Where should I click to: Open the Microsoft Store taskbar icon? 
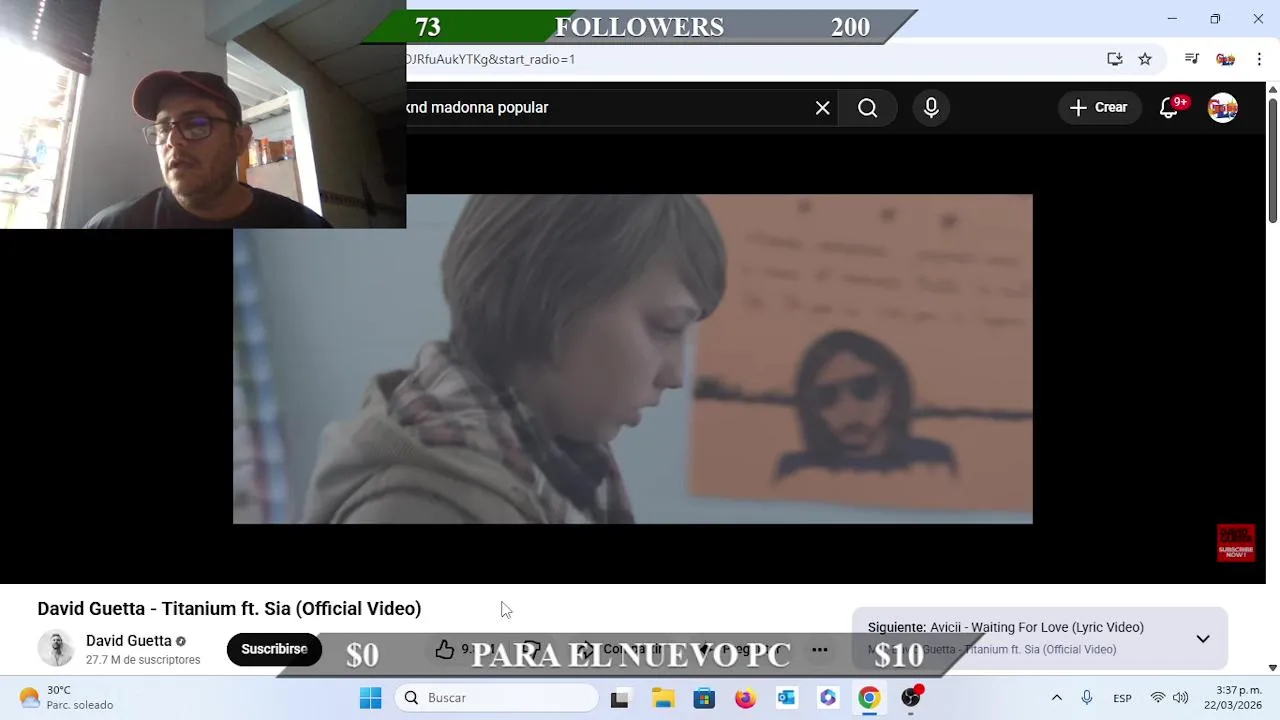704,698
